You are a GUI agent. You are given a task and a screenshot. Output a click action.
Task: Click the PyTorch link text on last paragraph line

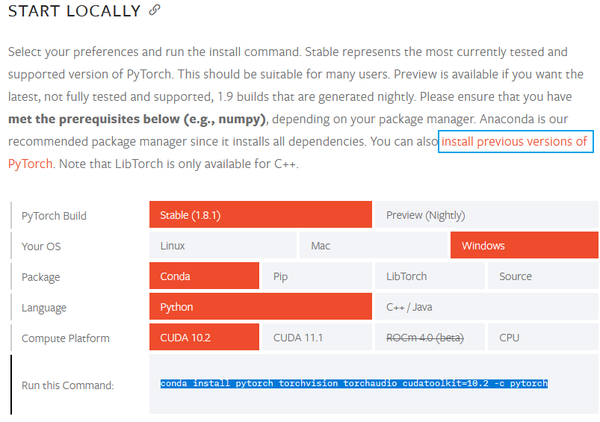point(30,164)
